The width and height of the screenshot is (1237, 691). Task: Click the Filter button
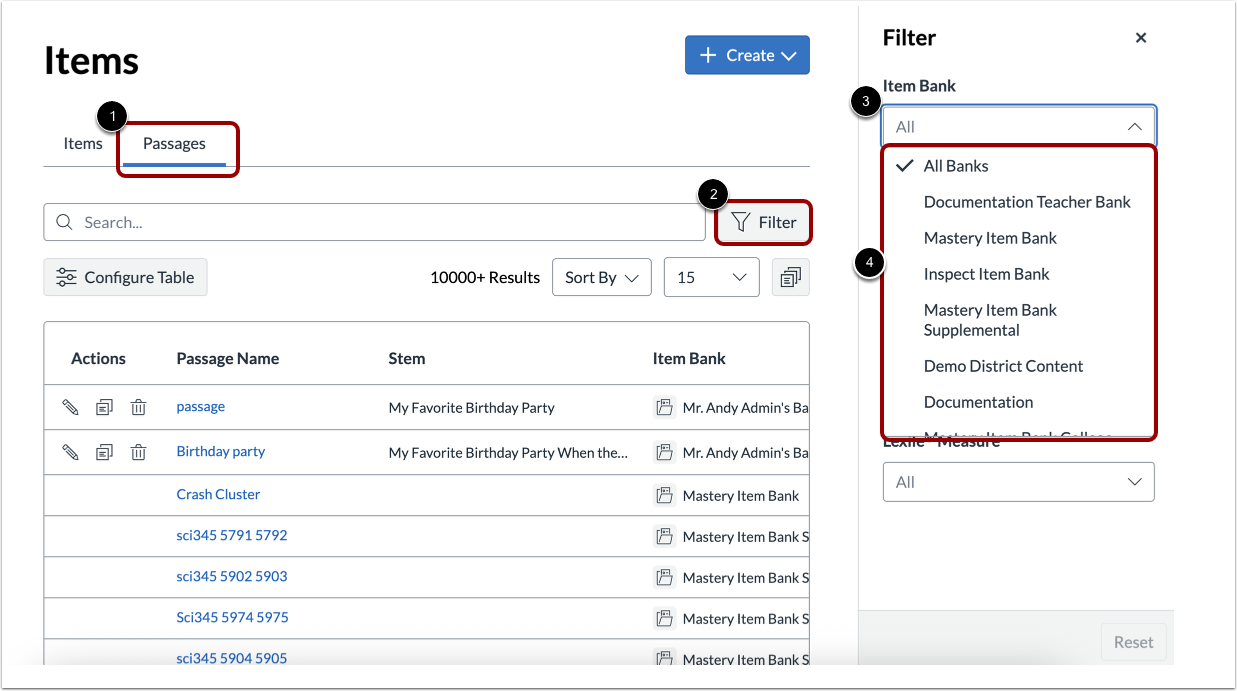pyautogui.click(x=764, y=222)
